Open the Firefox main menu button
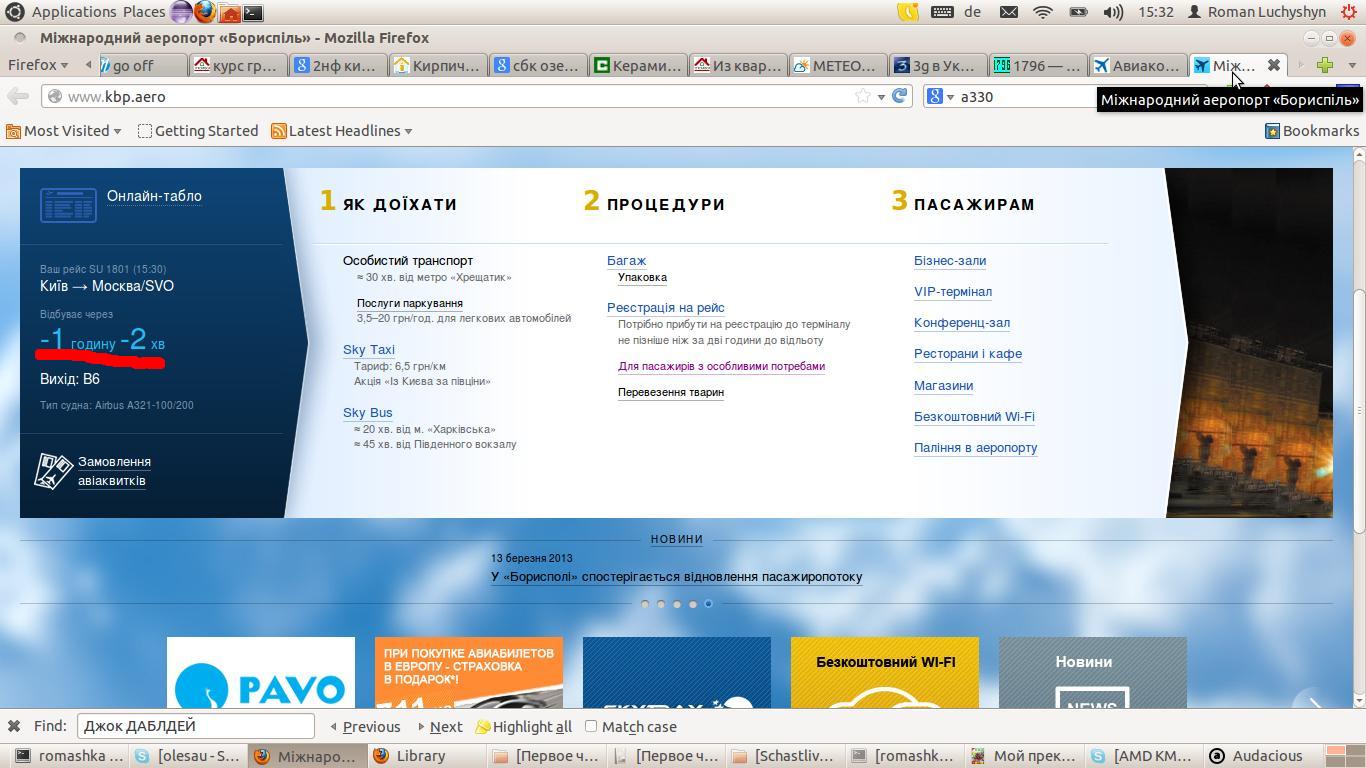 point(38,65)
